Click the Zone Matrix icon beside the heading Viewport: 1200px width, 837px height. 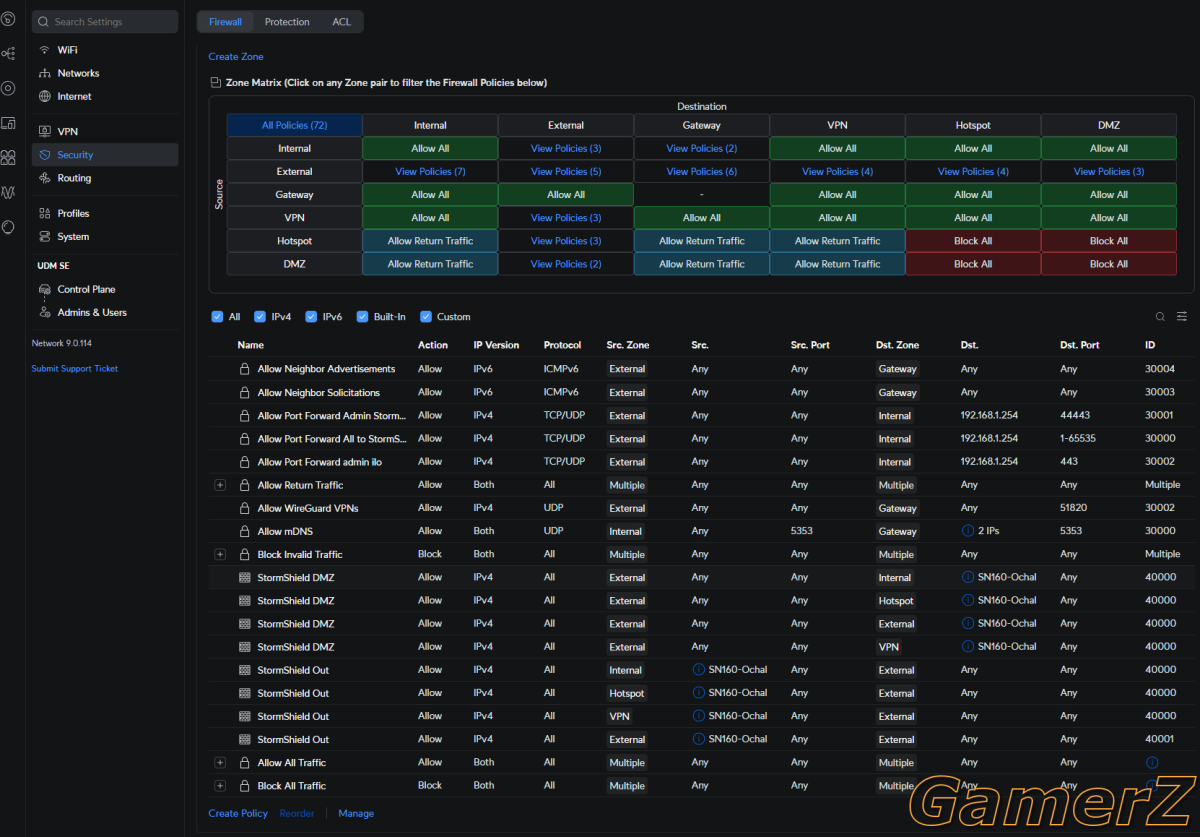[215, 83]
